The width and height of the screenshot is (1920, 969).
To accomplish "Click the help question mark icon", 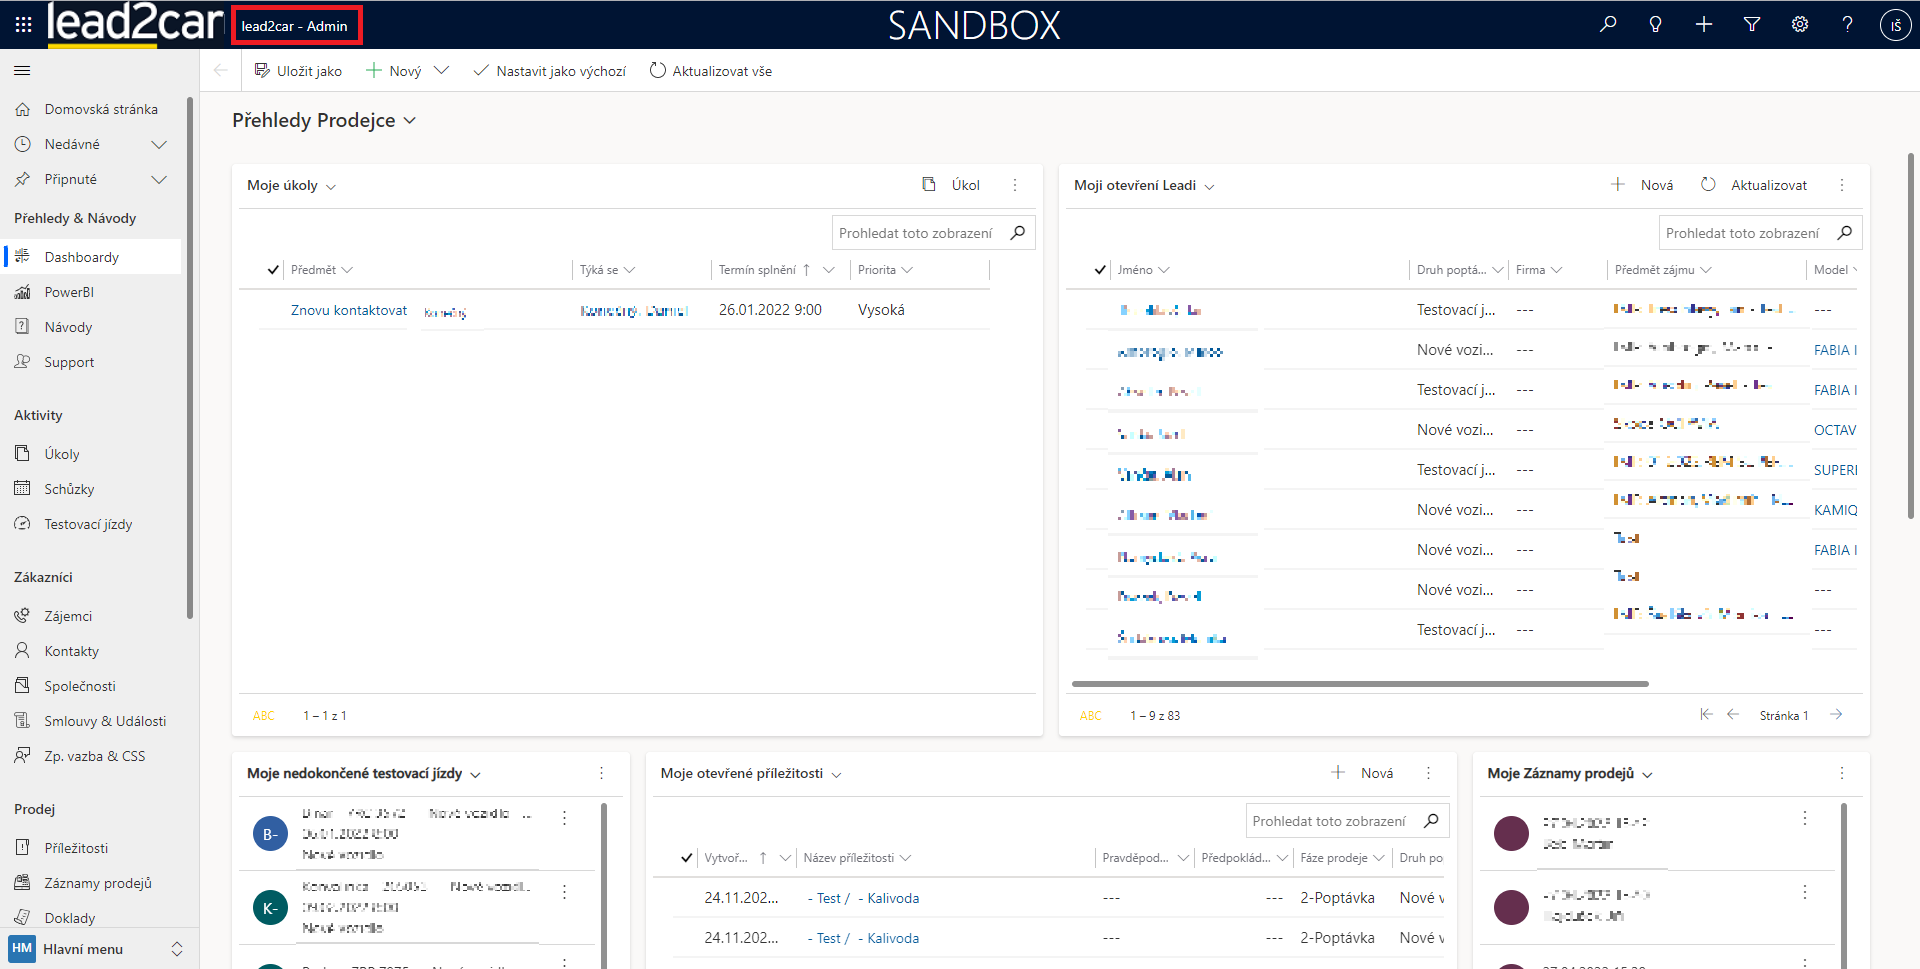I will click(1847, 24).
